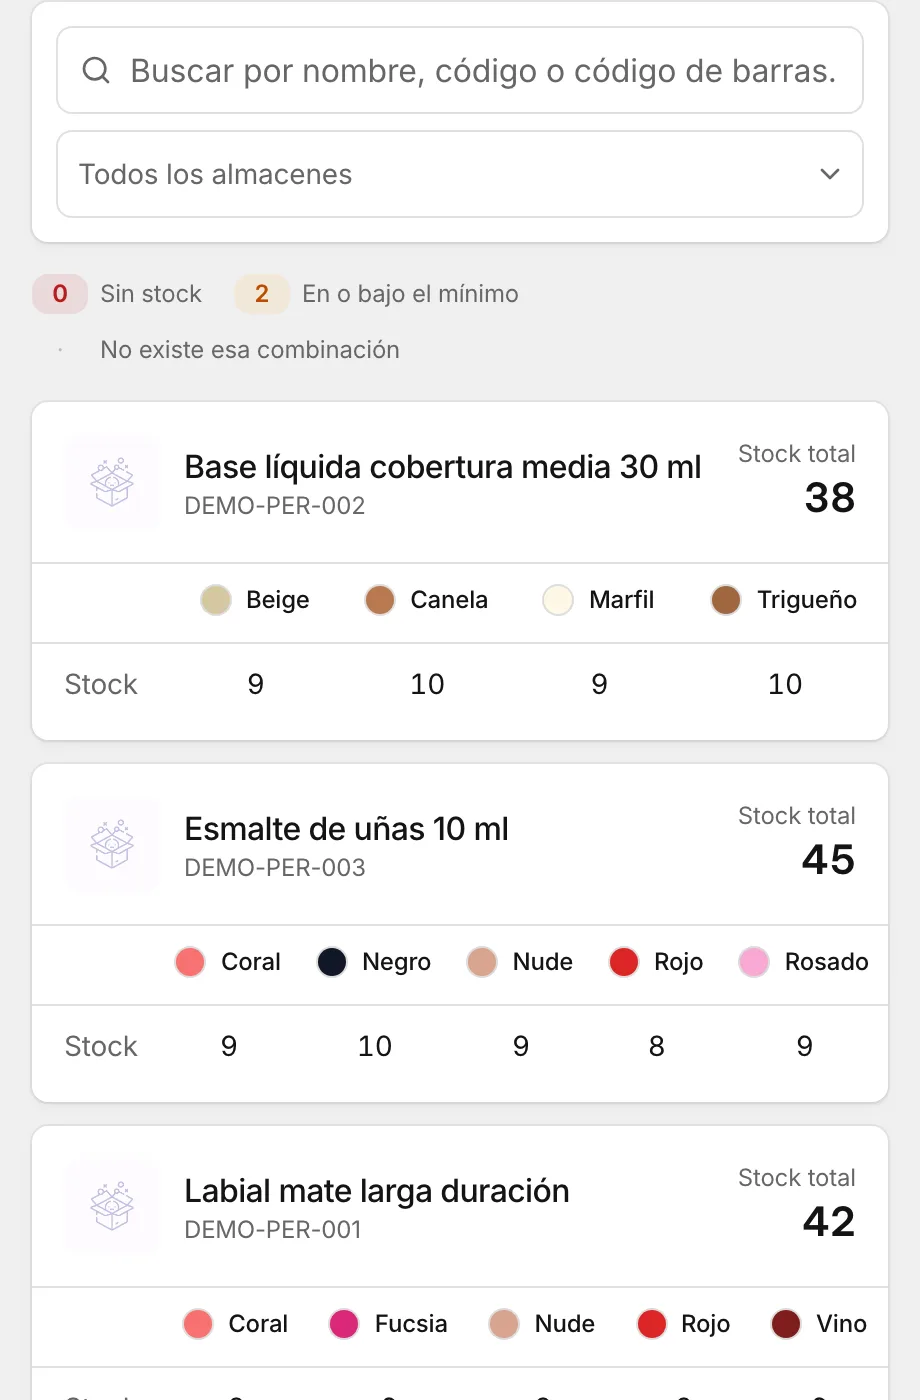The height and width of the screenshot is (1400, 920).
Task: Click the Trigueño color swatch
Action: [726, 600]
